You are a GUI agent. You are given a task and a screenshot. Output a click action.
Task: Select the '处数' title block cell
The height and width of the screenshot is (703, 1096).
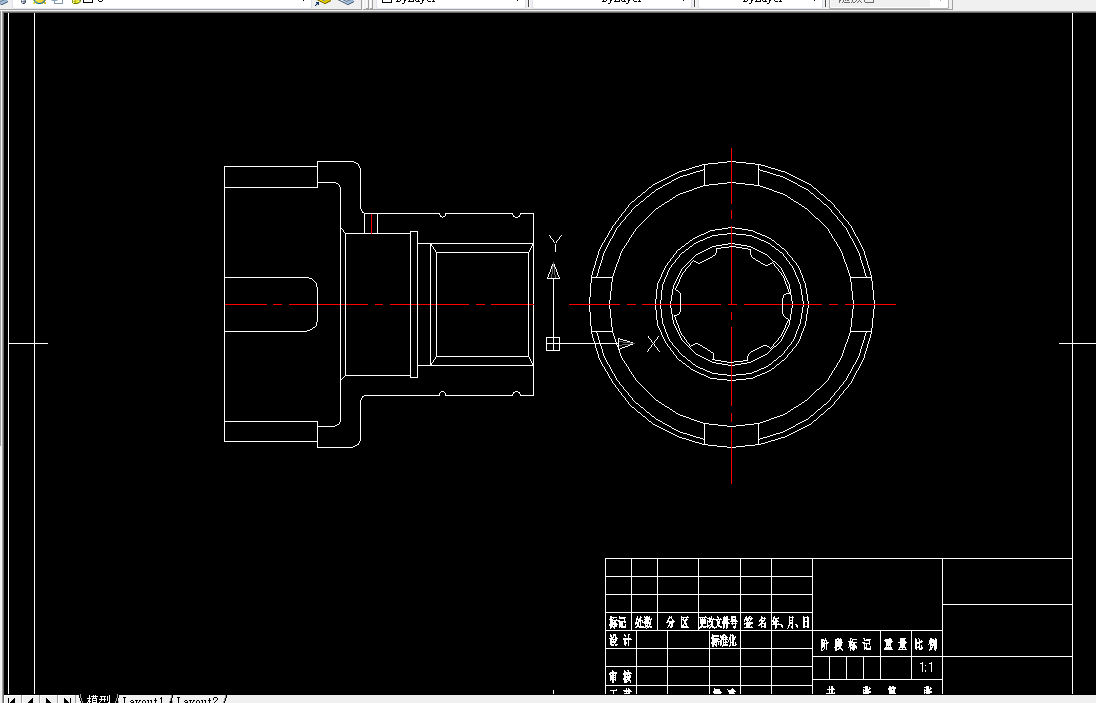(644, 622)
